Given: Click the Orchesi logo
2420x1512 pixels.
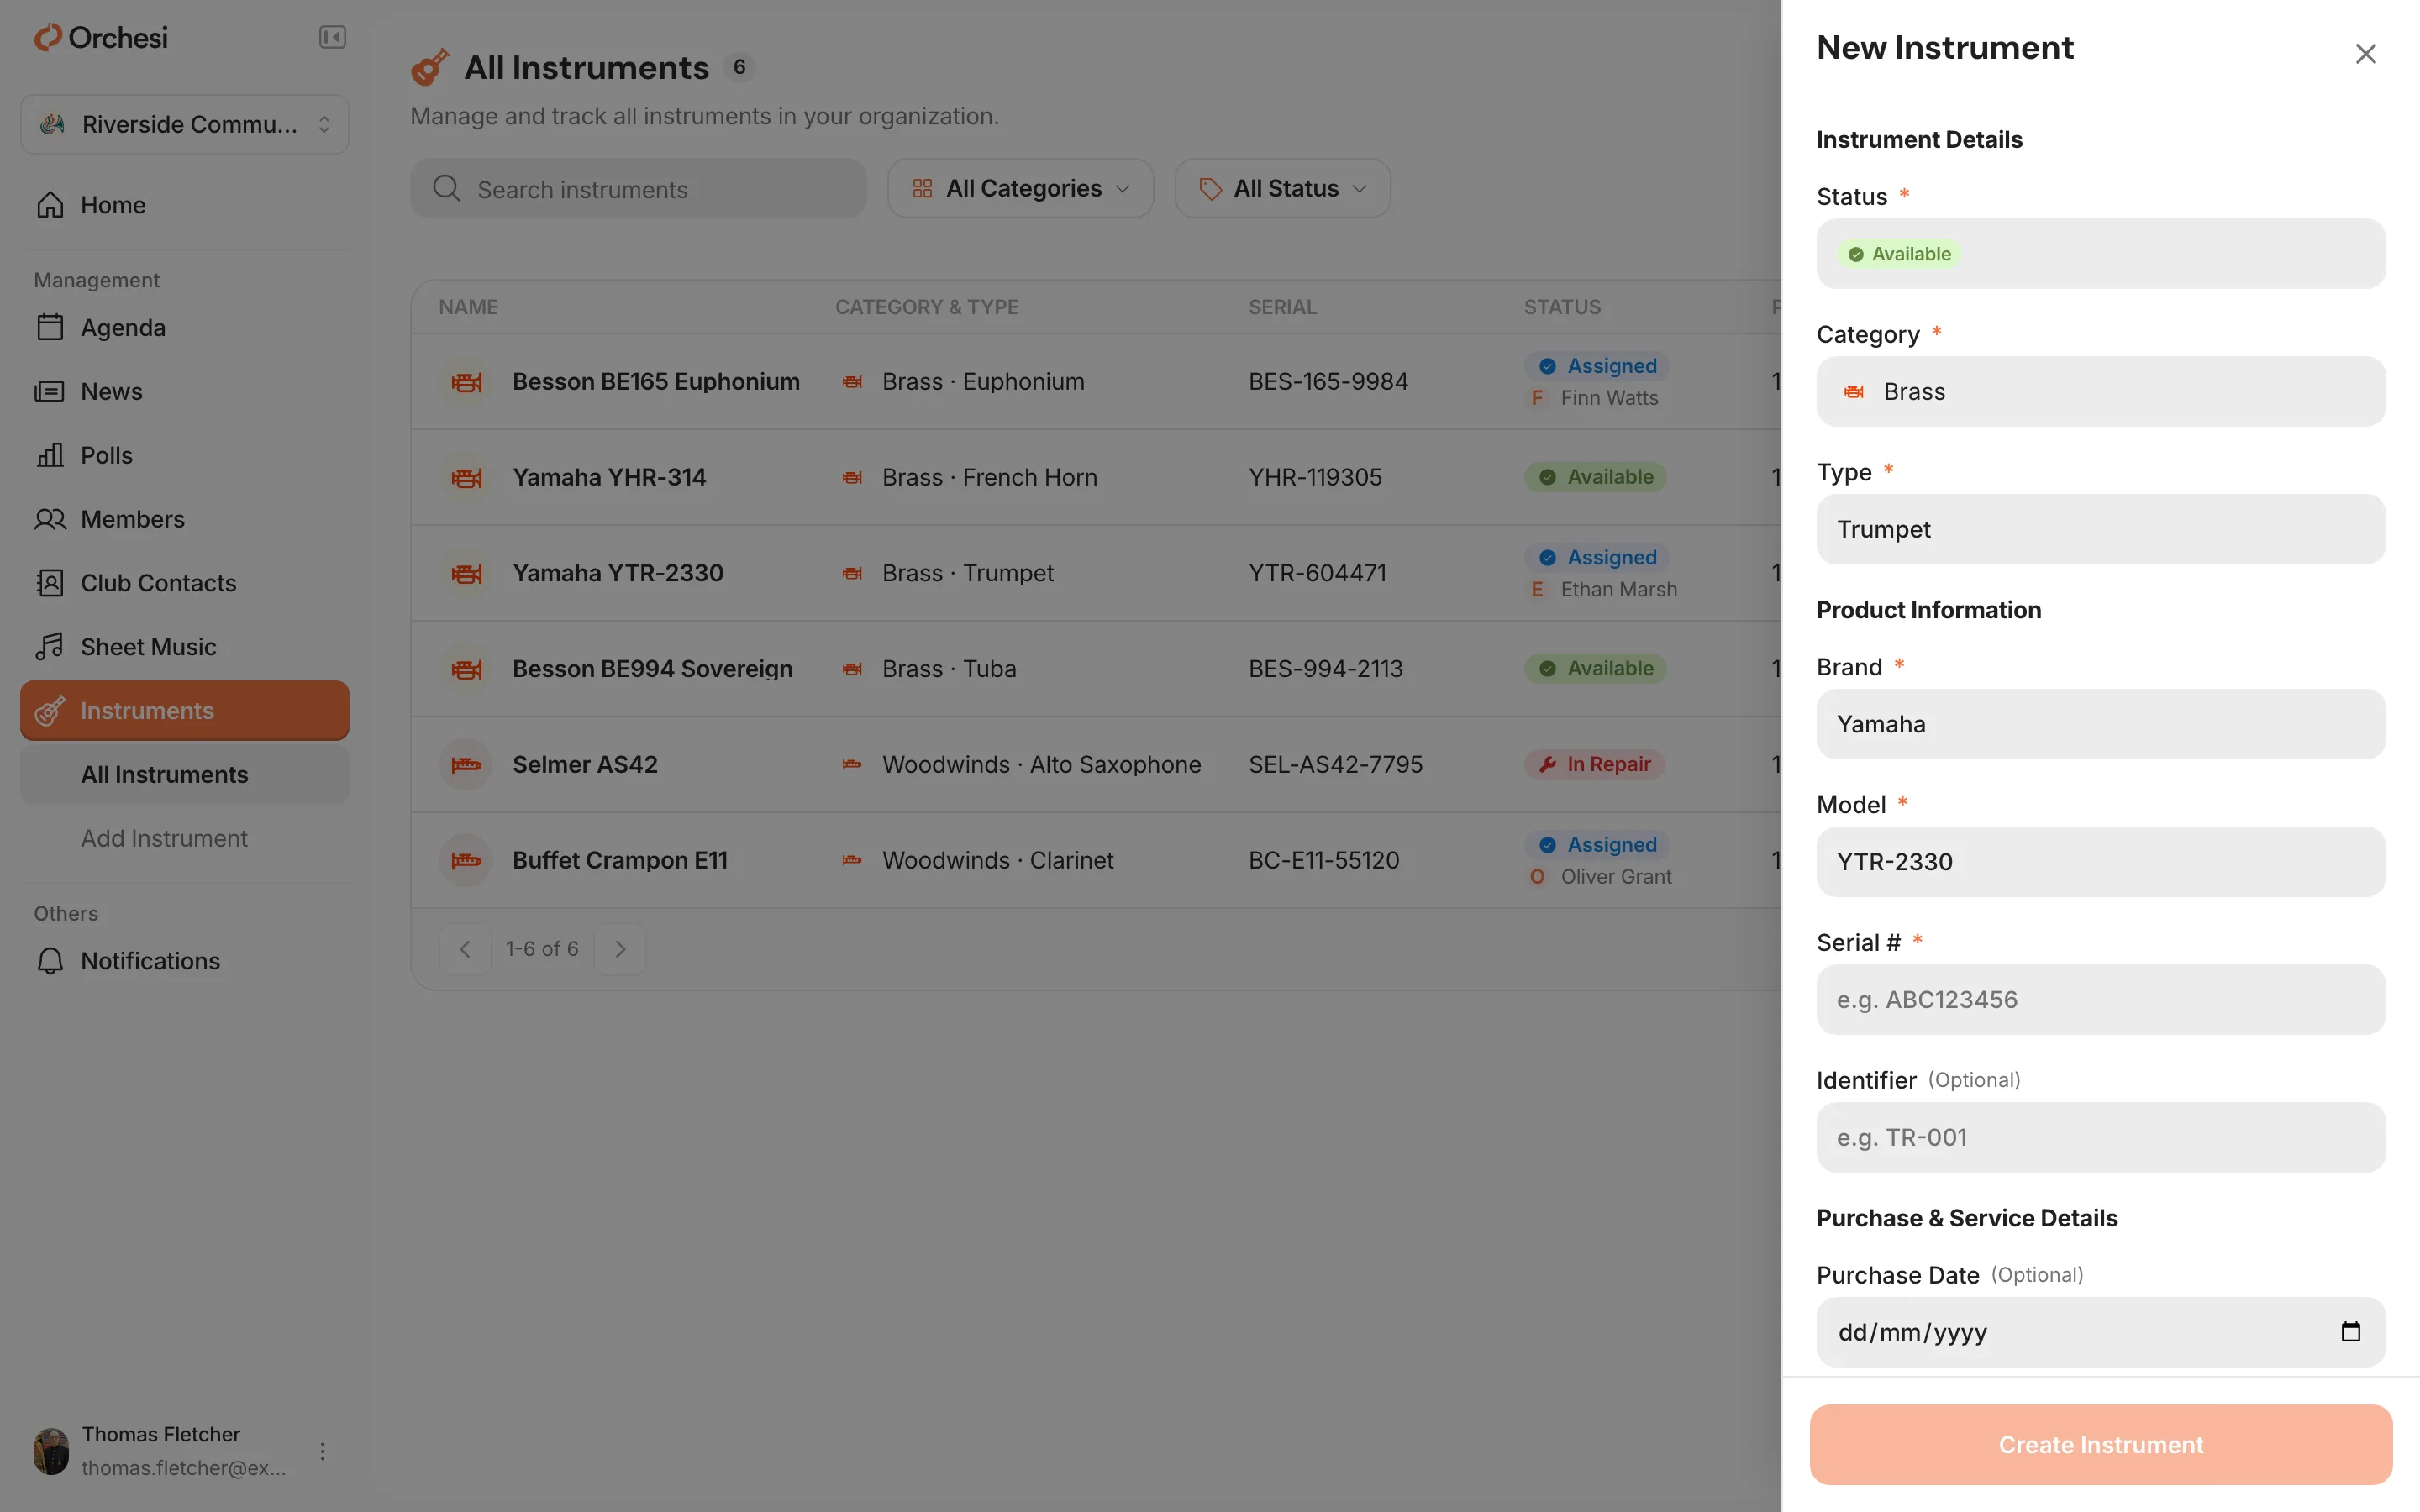Looking at the screenshot, I should click(101, 38).
